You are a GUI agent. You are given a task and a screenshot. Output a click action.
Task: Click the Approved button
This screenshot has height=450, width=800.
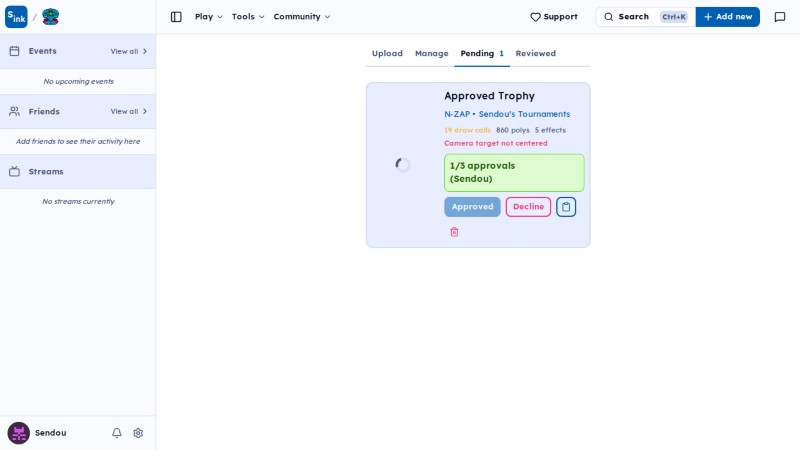point(472,207)
